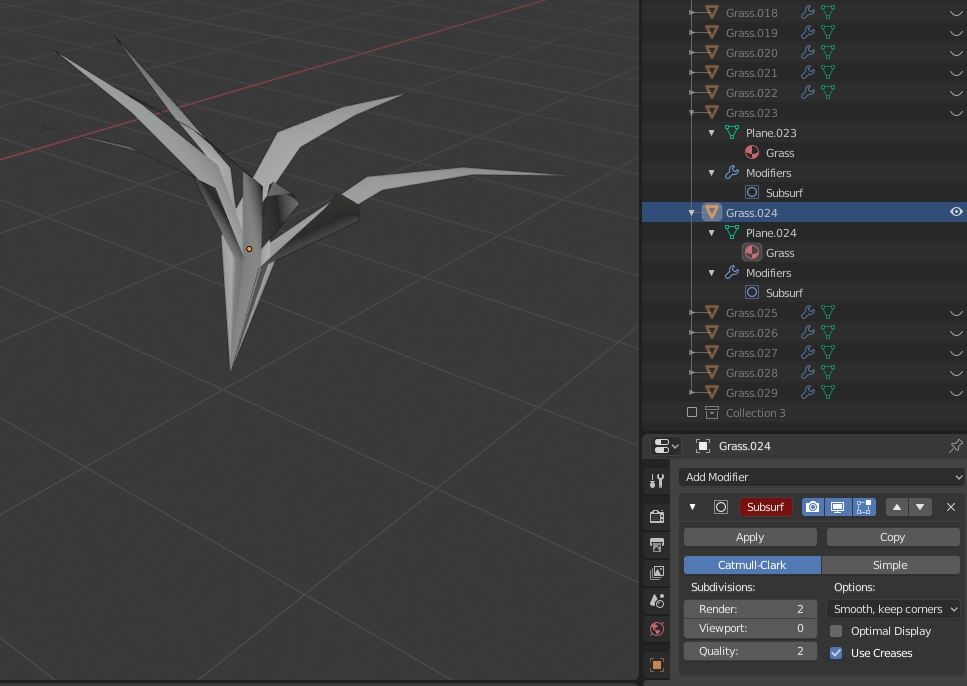Switch subdivision type to Simple
Image resolution: width=967 pixels, height=686 pixels.
point(890,565)
